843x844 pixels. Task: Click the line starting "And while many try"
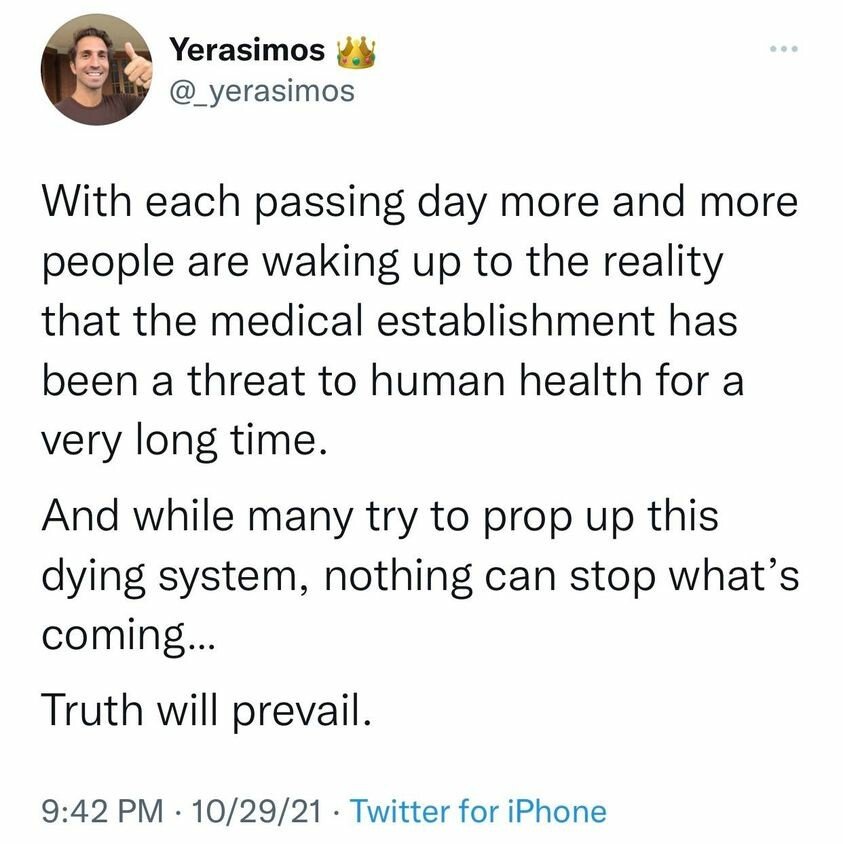click(x=379, y=519)
